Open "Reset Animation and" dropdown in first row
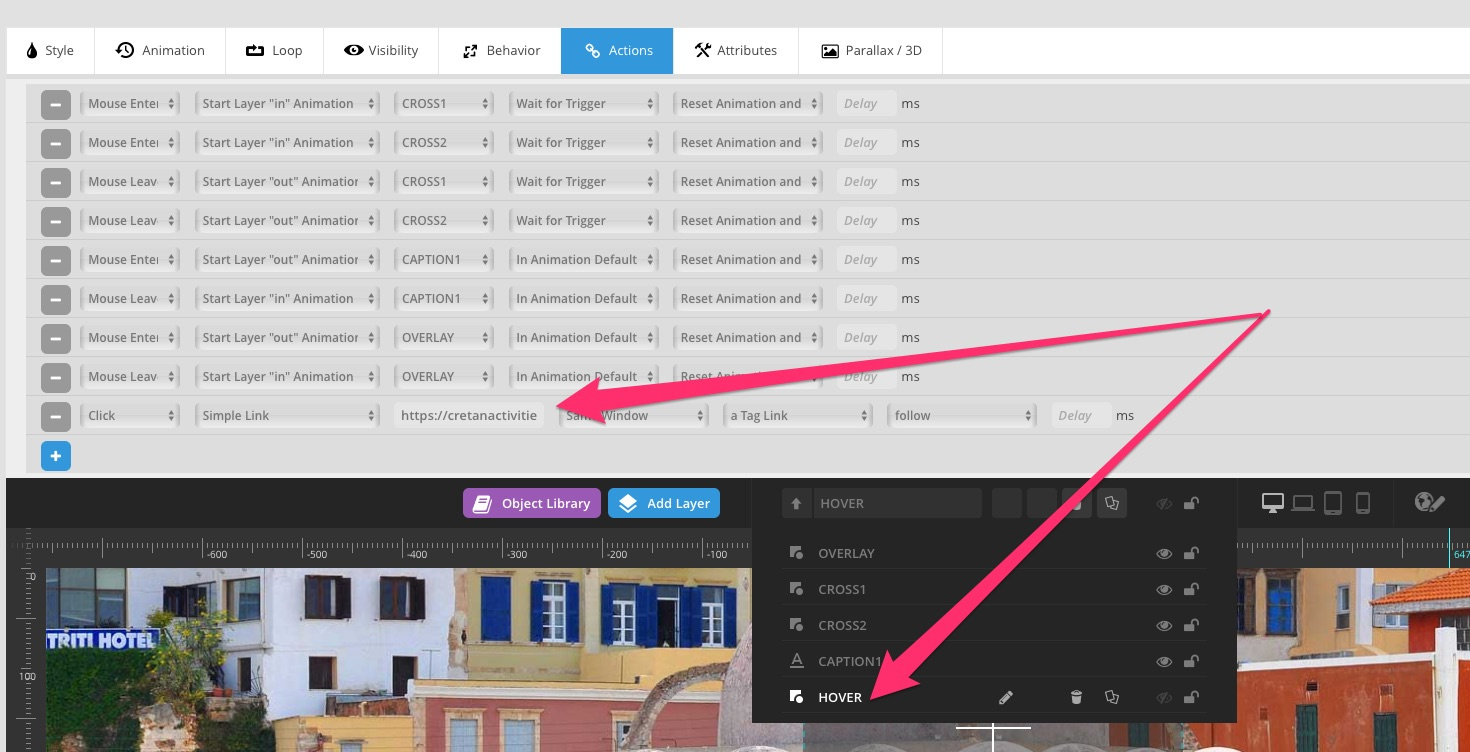Image resolution: width=1470 pixels, height=752 pixels. [x=747, y=104]
